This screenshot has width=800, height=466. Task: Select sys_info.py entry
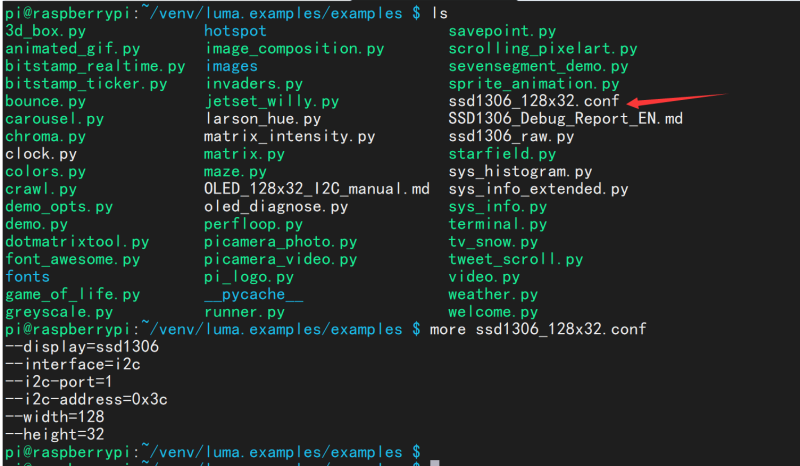(497, 207)
